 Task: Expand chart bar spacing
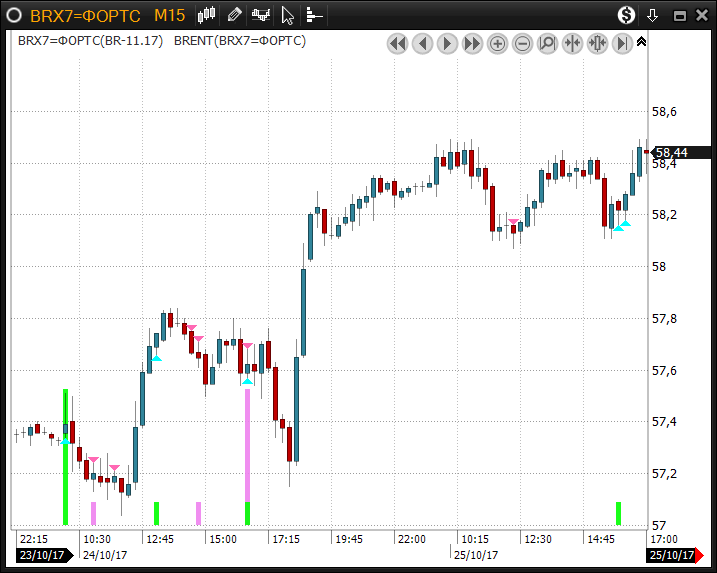pyautogui.click(x=597, y=43)
